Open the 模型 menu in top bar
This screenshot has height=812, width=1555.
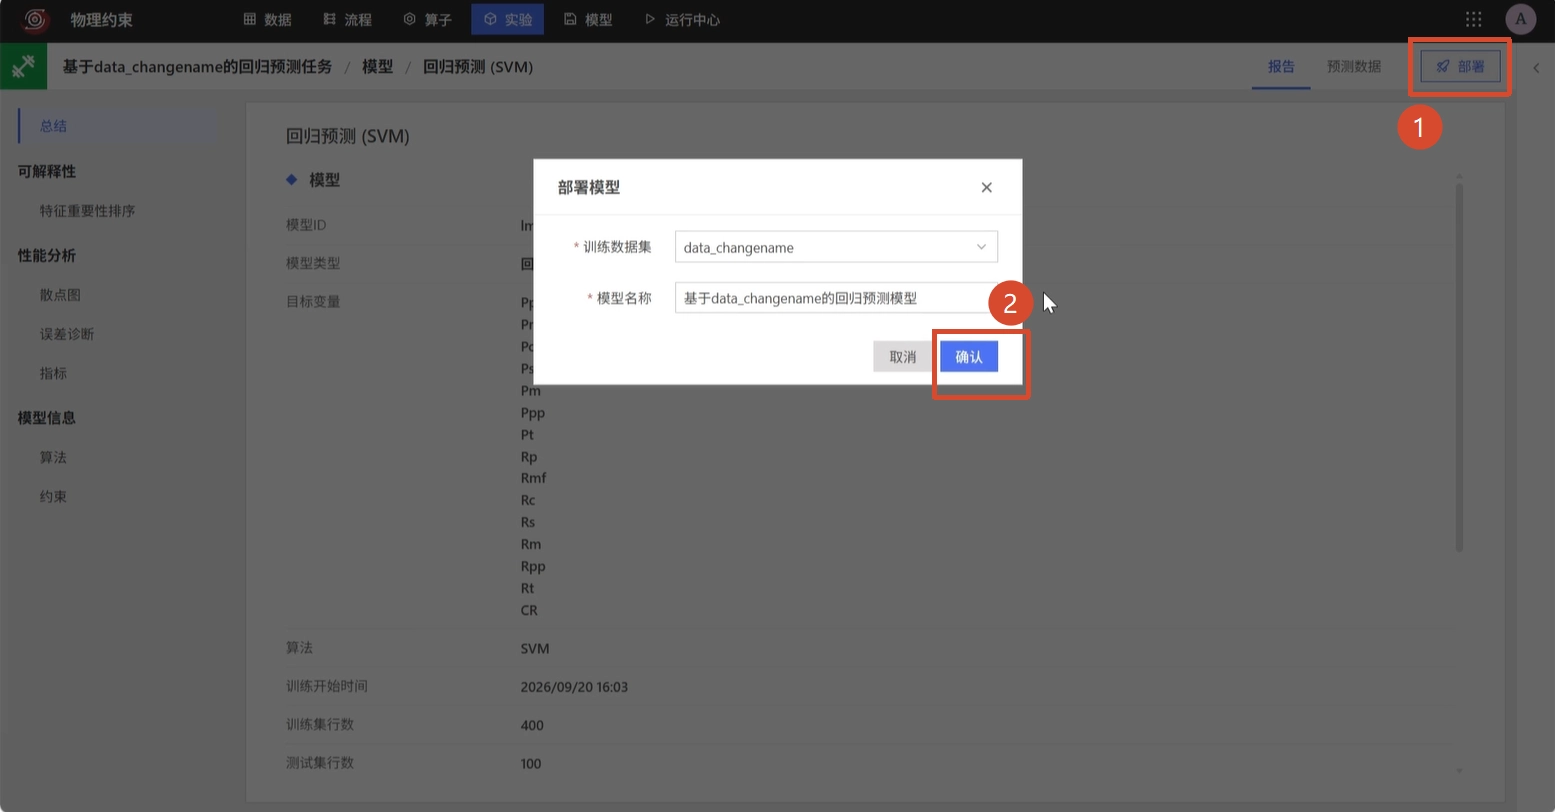[x=588, y=19]
